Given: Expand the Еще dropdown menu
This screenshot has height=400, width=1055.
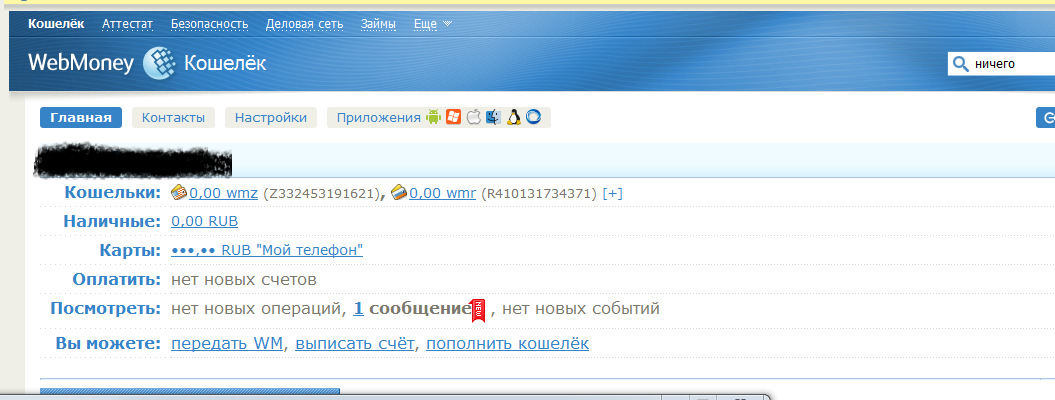Looking at the screenshot, I should pos(433,24).
